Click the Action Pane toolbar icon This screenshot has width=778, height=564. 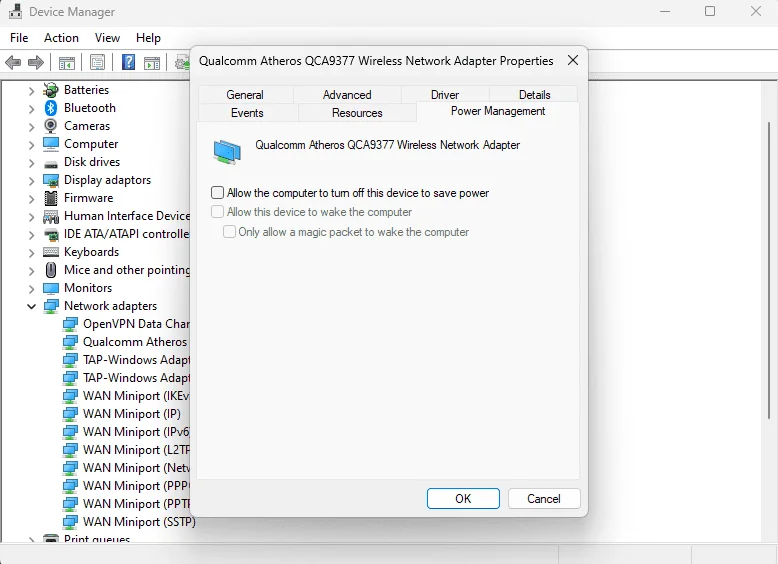pos(152,63)
